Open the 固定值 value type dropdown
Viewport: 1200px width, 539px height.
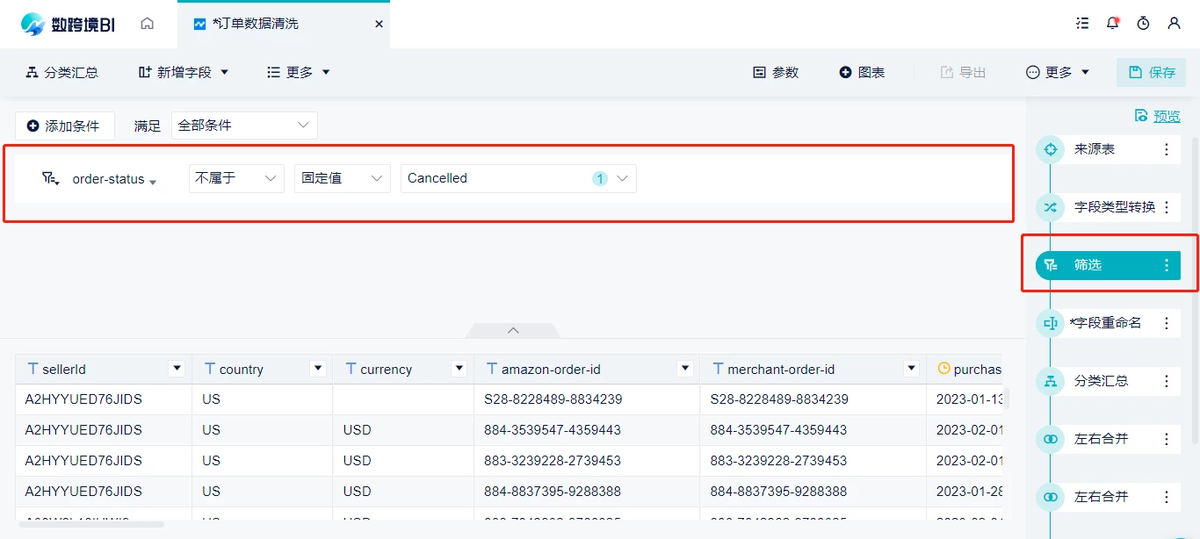coord(342,178)
